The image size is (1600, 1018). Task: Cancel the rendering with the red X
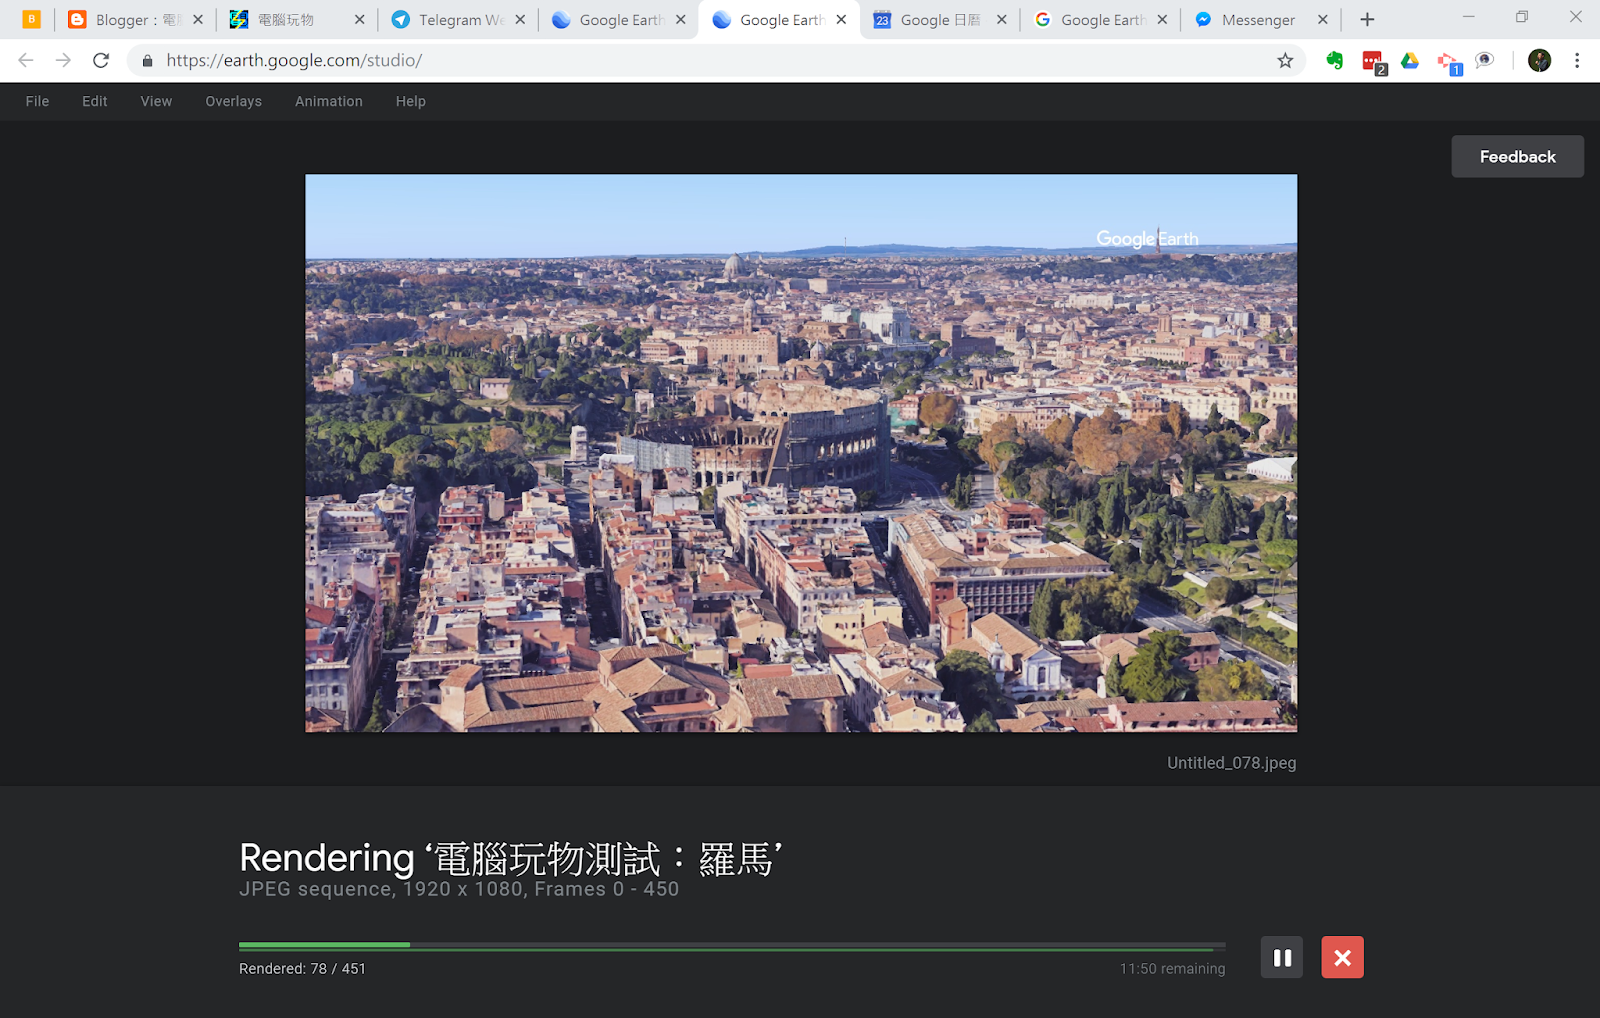tap(1342, 957)
